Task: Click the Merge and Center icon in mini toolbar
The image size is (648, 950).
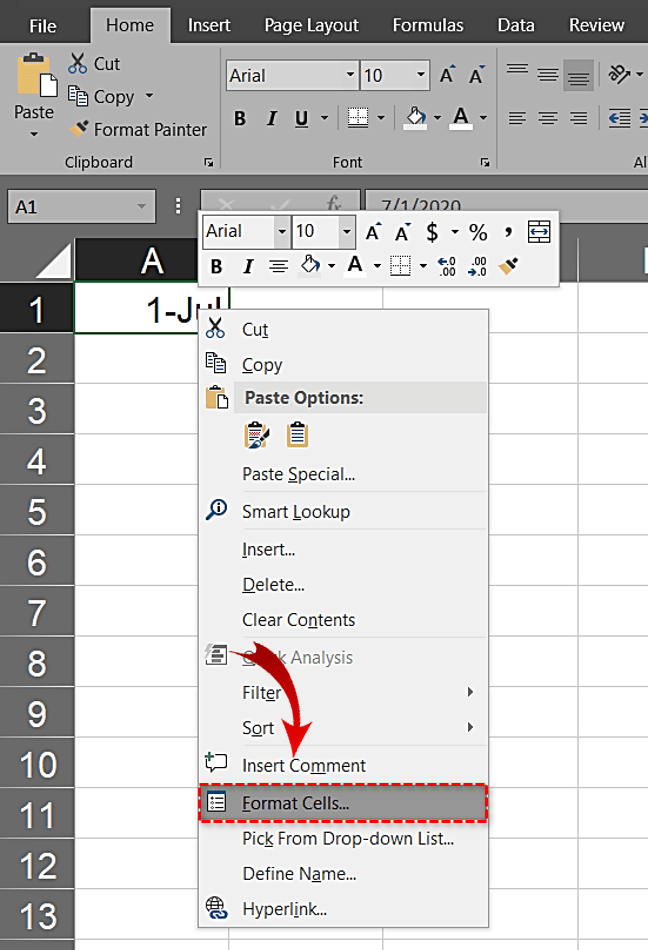Action: pos(539,232)
